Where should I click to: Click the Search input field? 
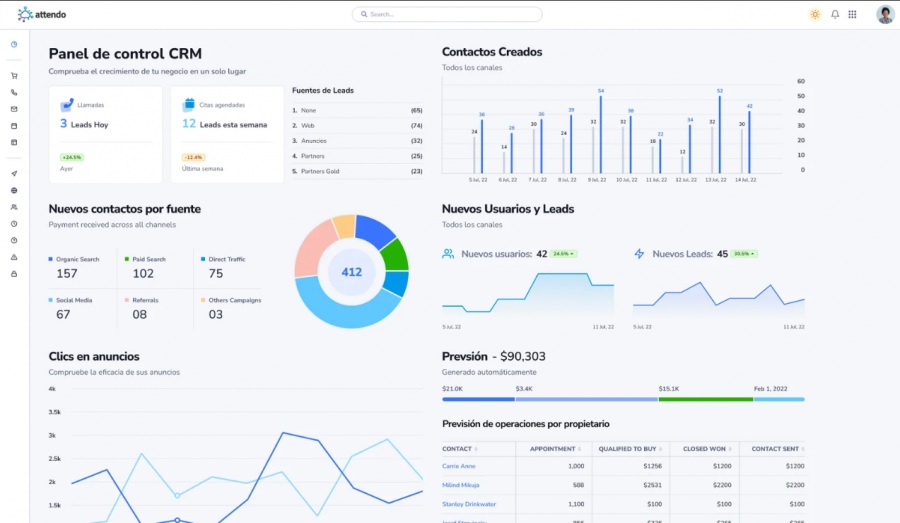[447, 14]
